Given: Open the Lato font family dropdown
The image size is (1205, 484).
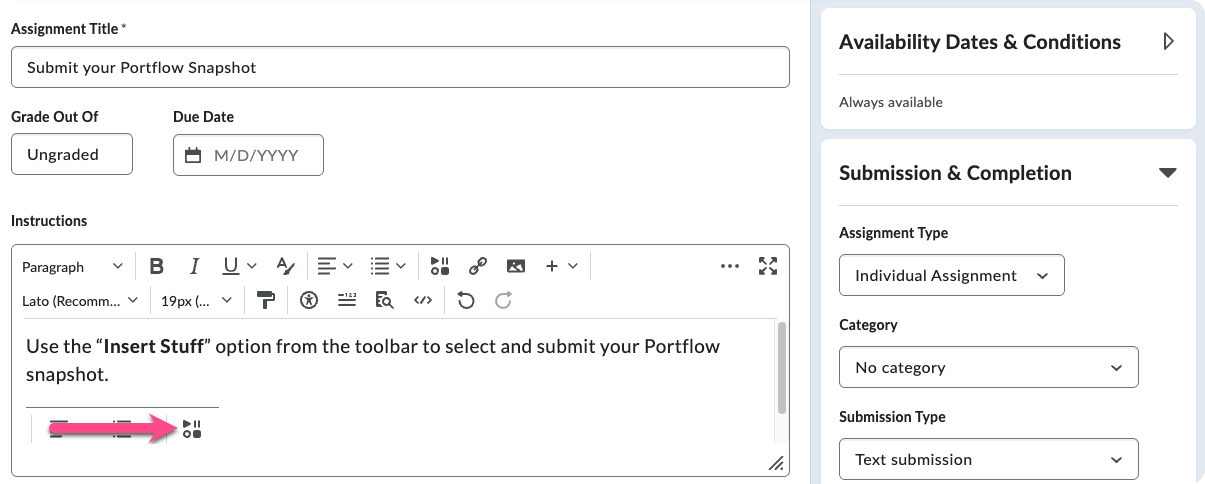Looking at the screenshot, I should [x=80, y=300].
